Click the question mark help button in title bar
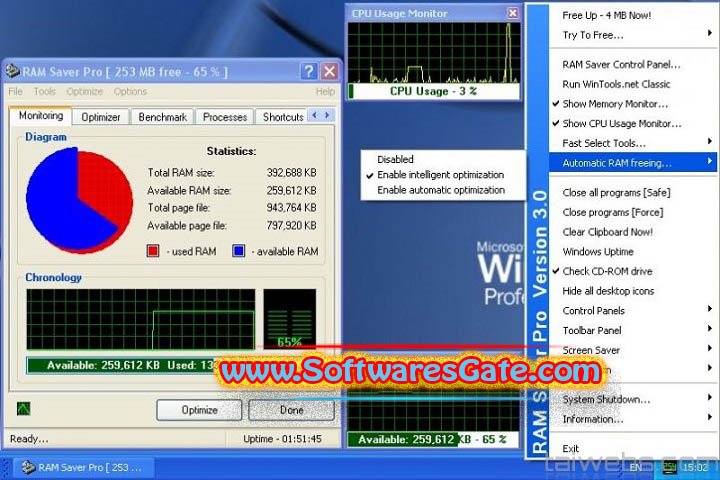Image resolution: width=720 pixels, height=480 pixels. [309, 71]
